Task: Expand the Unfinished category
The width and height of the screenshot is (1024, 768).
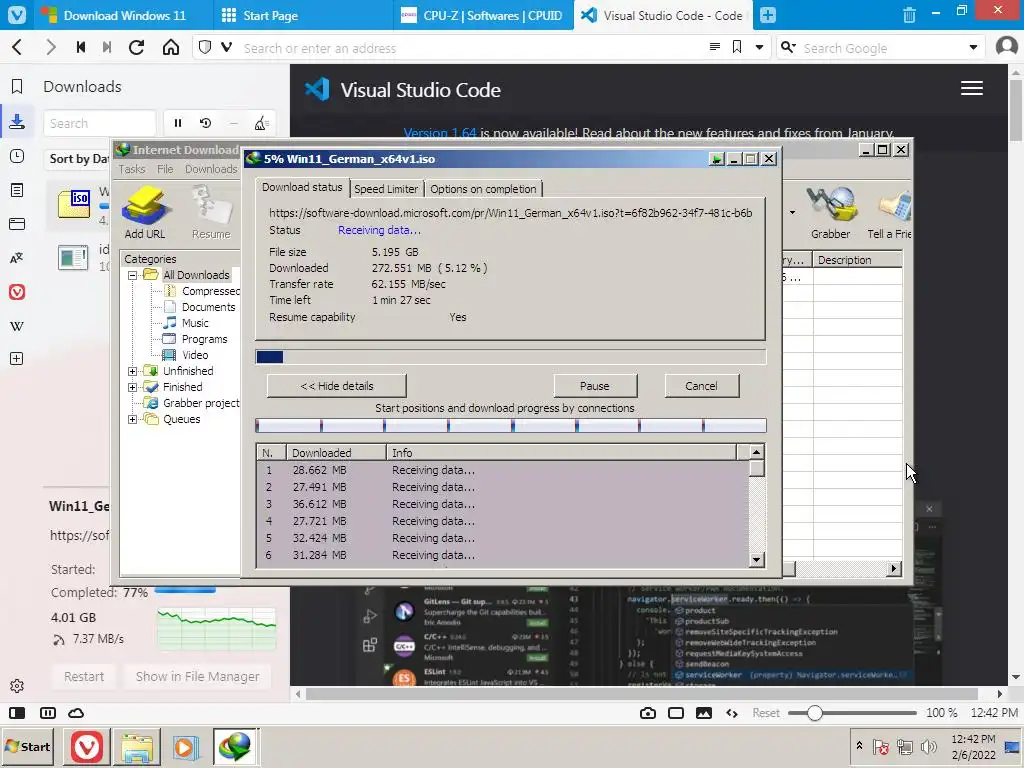Action: tap(133, 371)
